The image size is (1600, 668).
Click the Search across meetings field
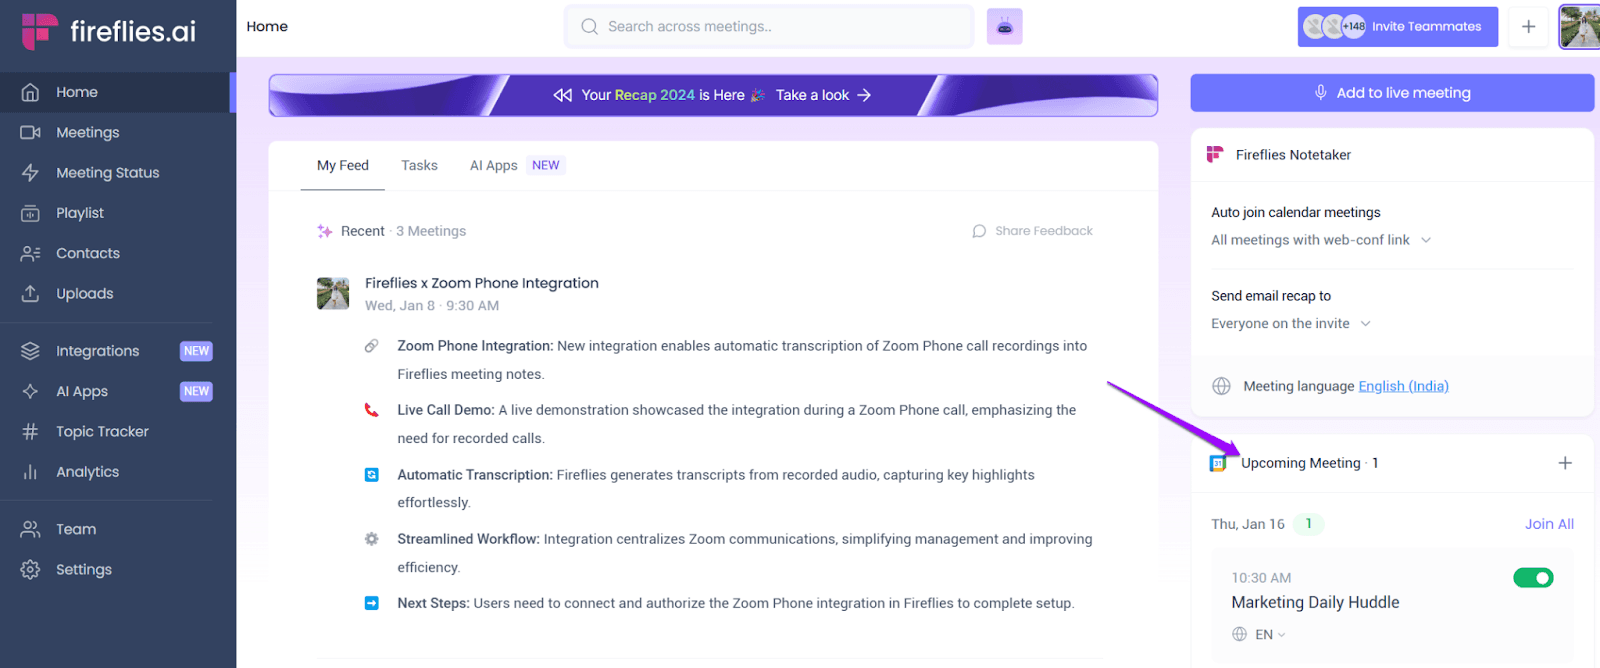tap(769, 27)
